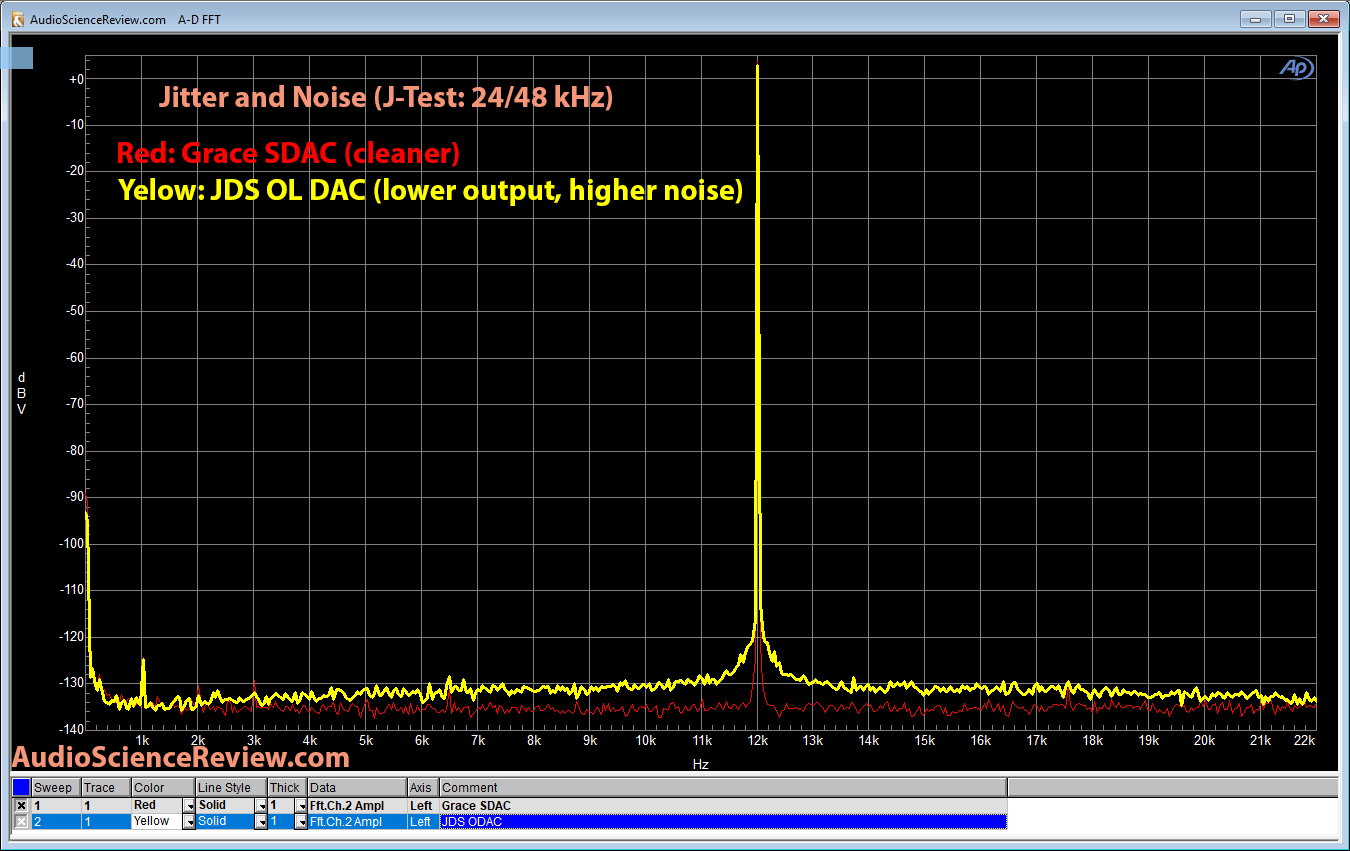The height and width of the screenshot is (851, 1350).
Task: Open Line Style dropdown for JDS ODAC row
Action: 261,821
